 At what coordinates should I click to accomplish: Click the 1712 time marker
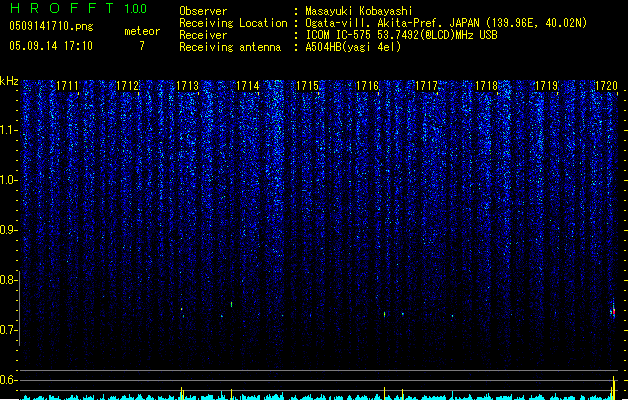coord(127,86)
